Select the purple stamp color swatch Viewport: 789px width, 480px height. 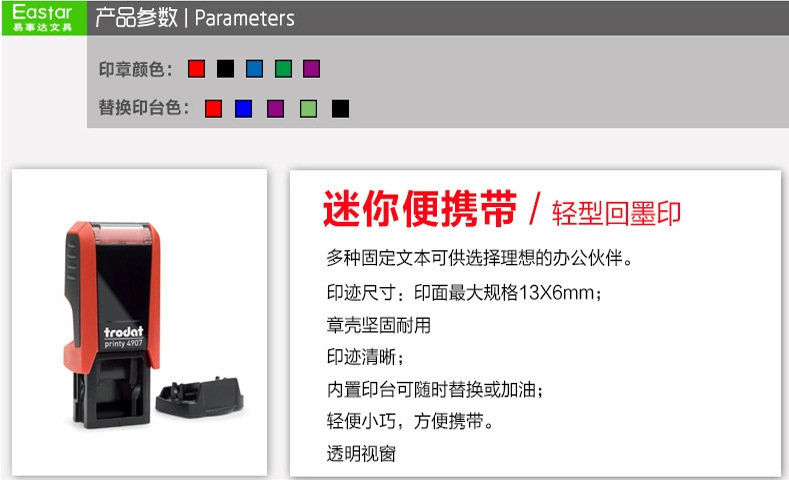[311, 68]
